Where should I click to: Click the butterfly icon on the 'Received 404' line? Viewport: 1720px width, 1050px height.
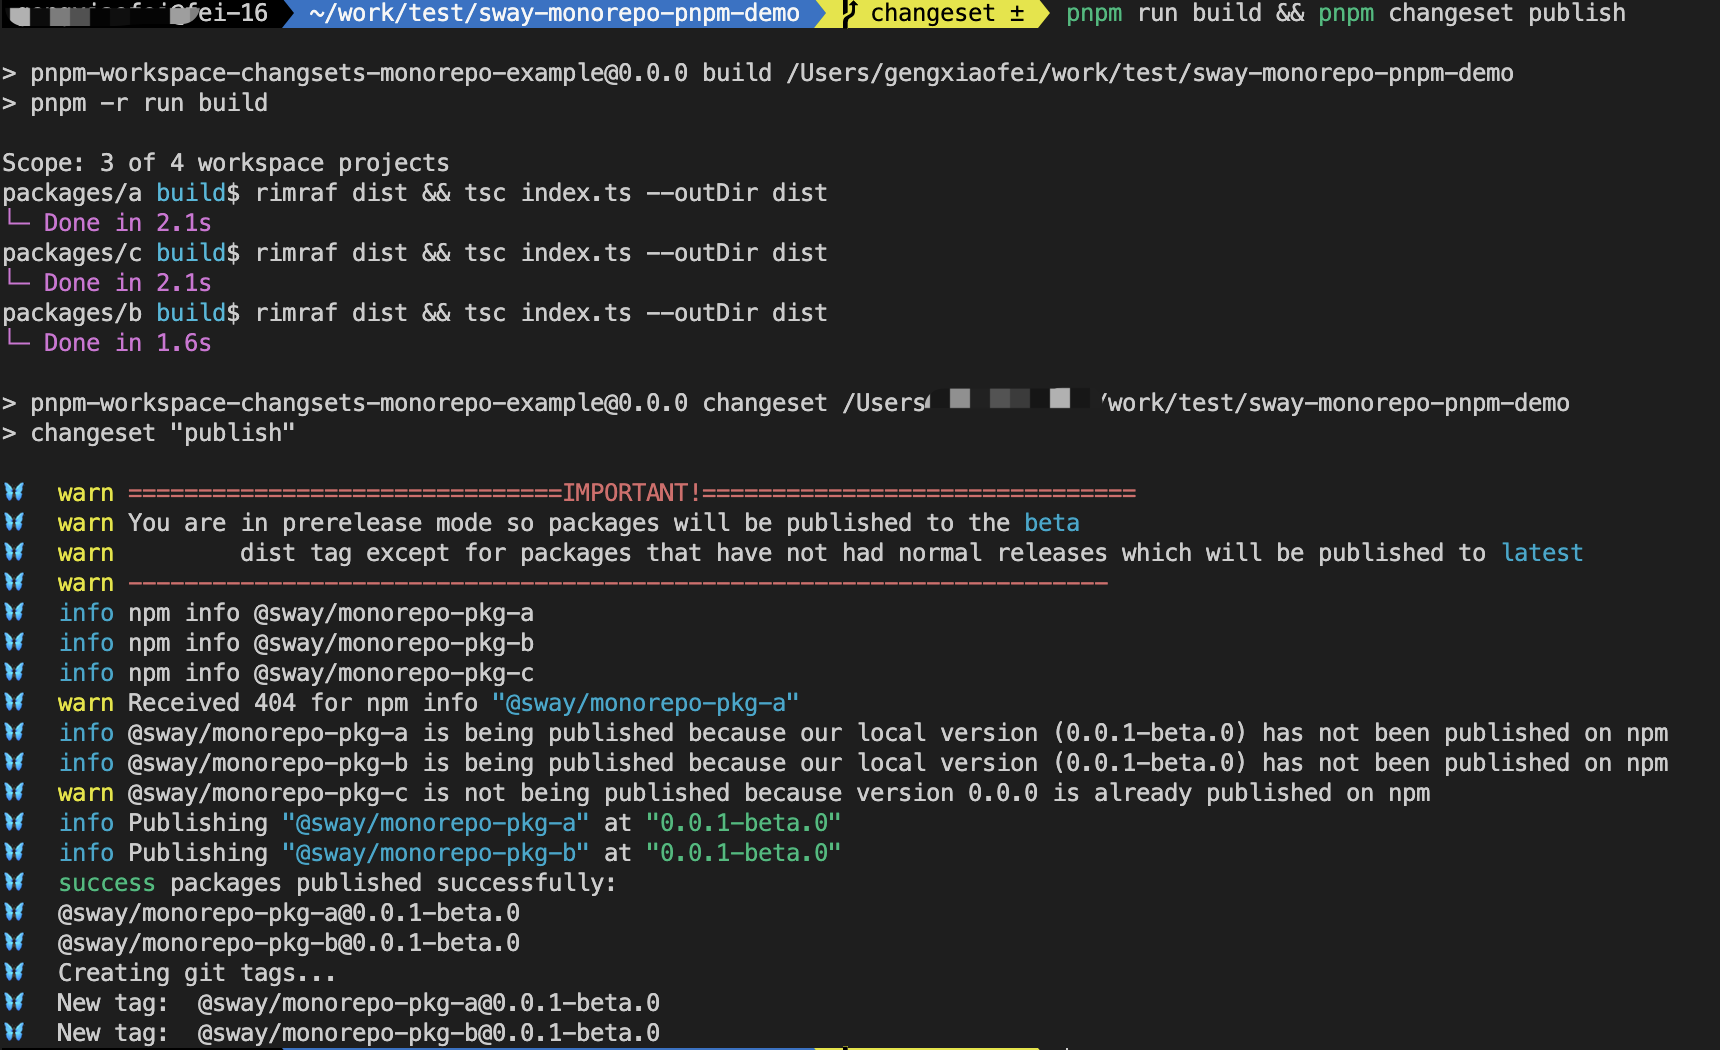click(x=14, y=702)
